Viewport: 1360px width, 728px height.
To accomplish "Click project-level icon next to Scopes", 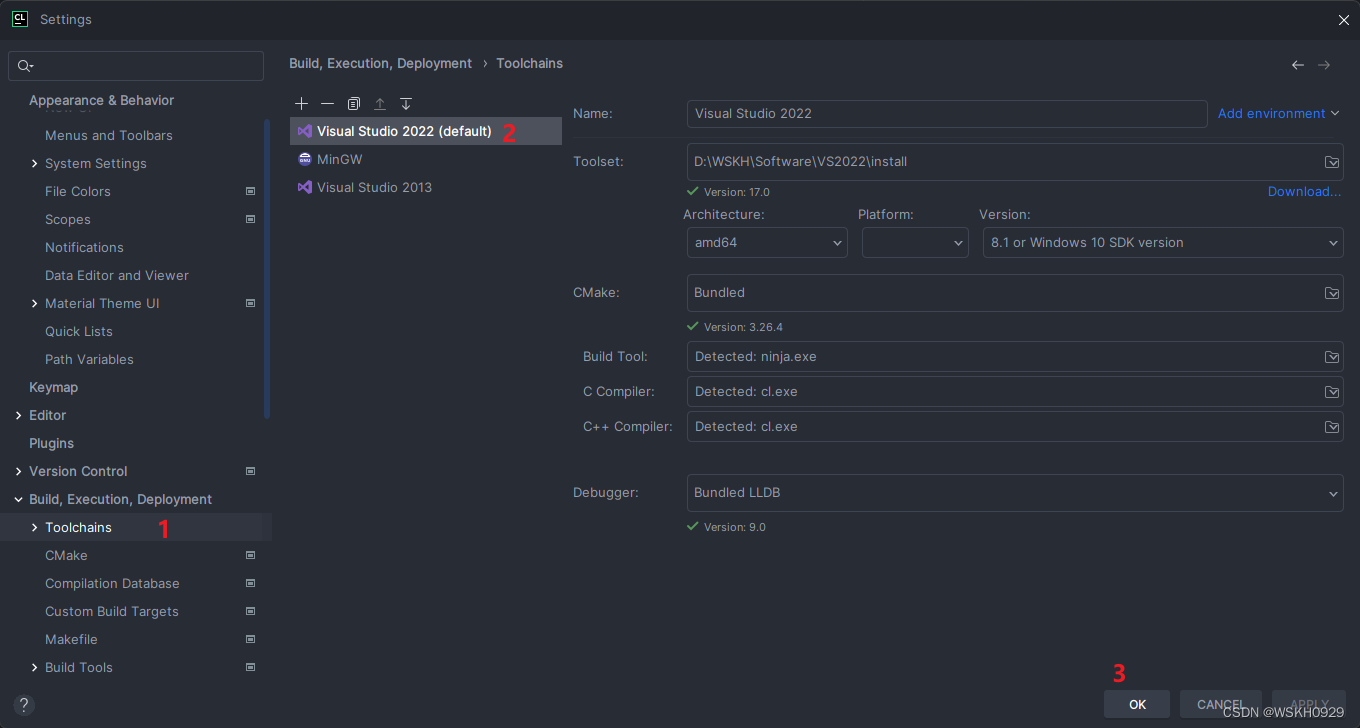I will coord(251,219).
